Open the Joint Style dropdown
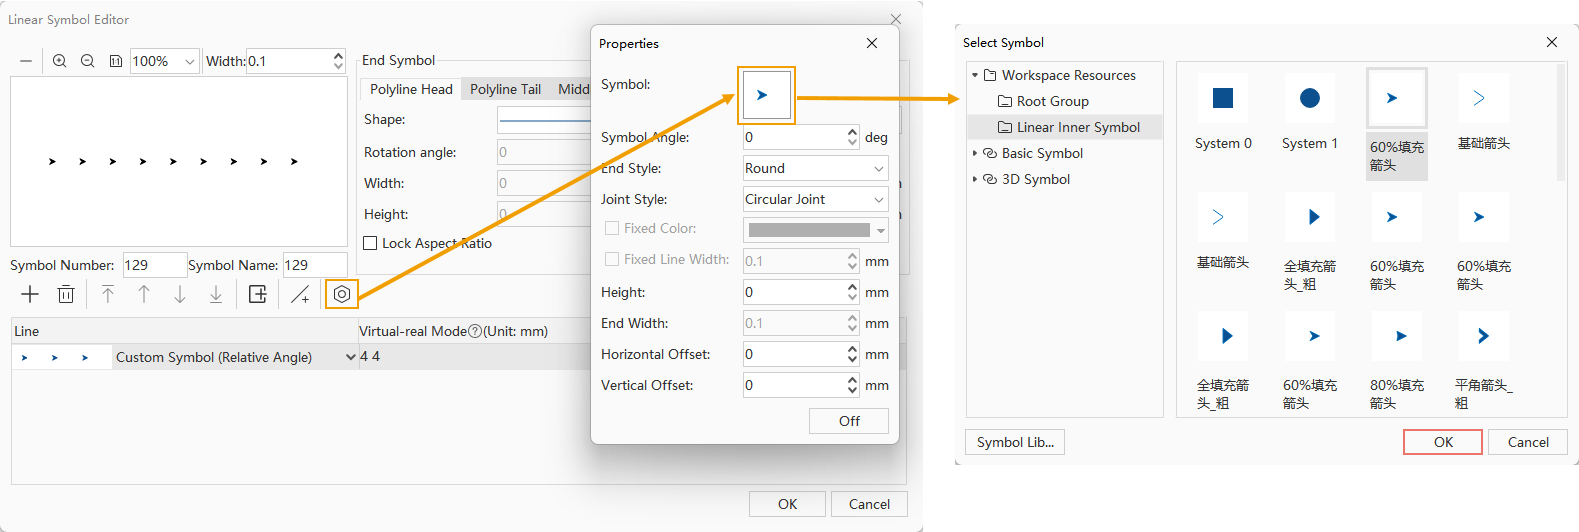Screen dimensions: 1579x532 tap(815, 199)
